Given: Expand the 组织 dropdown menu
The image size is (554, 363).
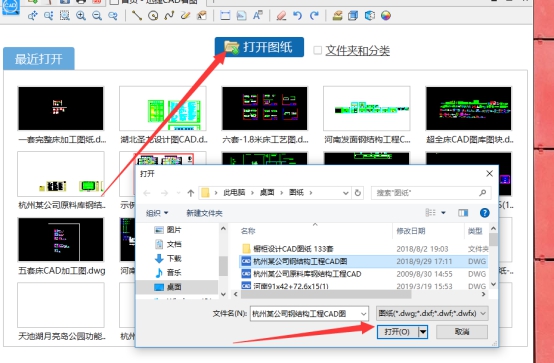Looking at the screenshot, I should click(157, 213).
